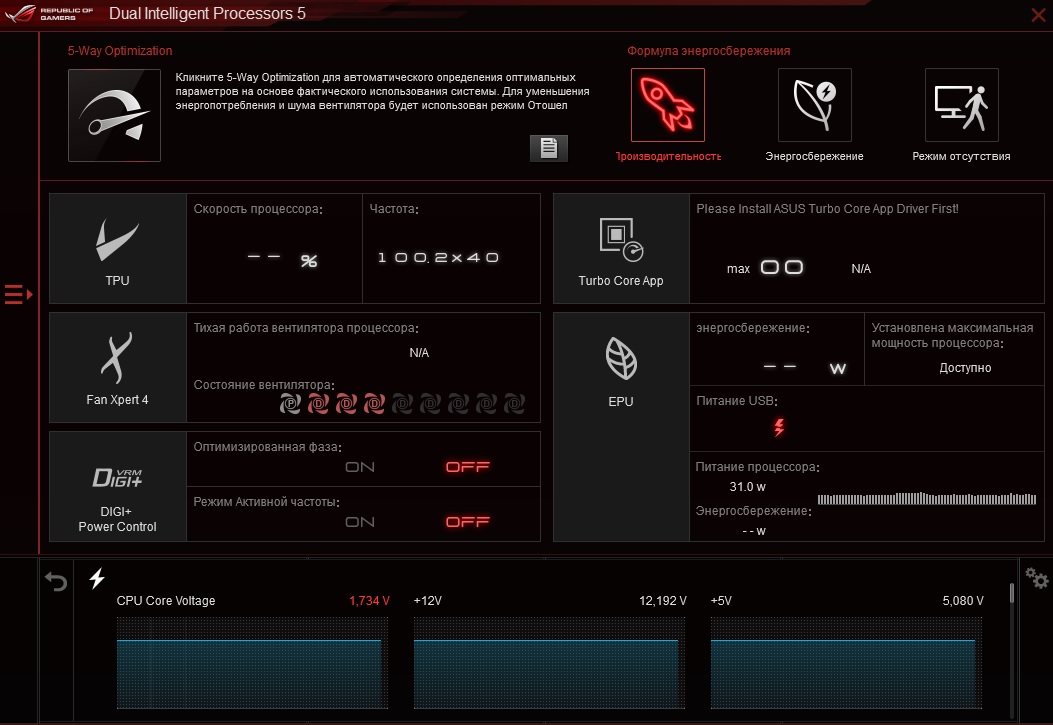Click the Формула энергосбережения heading
Screen dimensions: 1053x725
(708, 51)
